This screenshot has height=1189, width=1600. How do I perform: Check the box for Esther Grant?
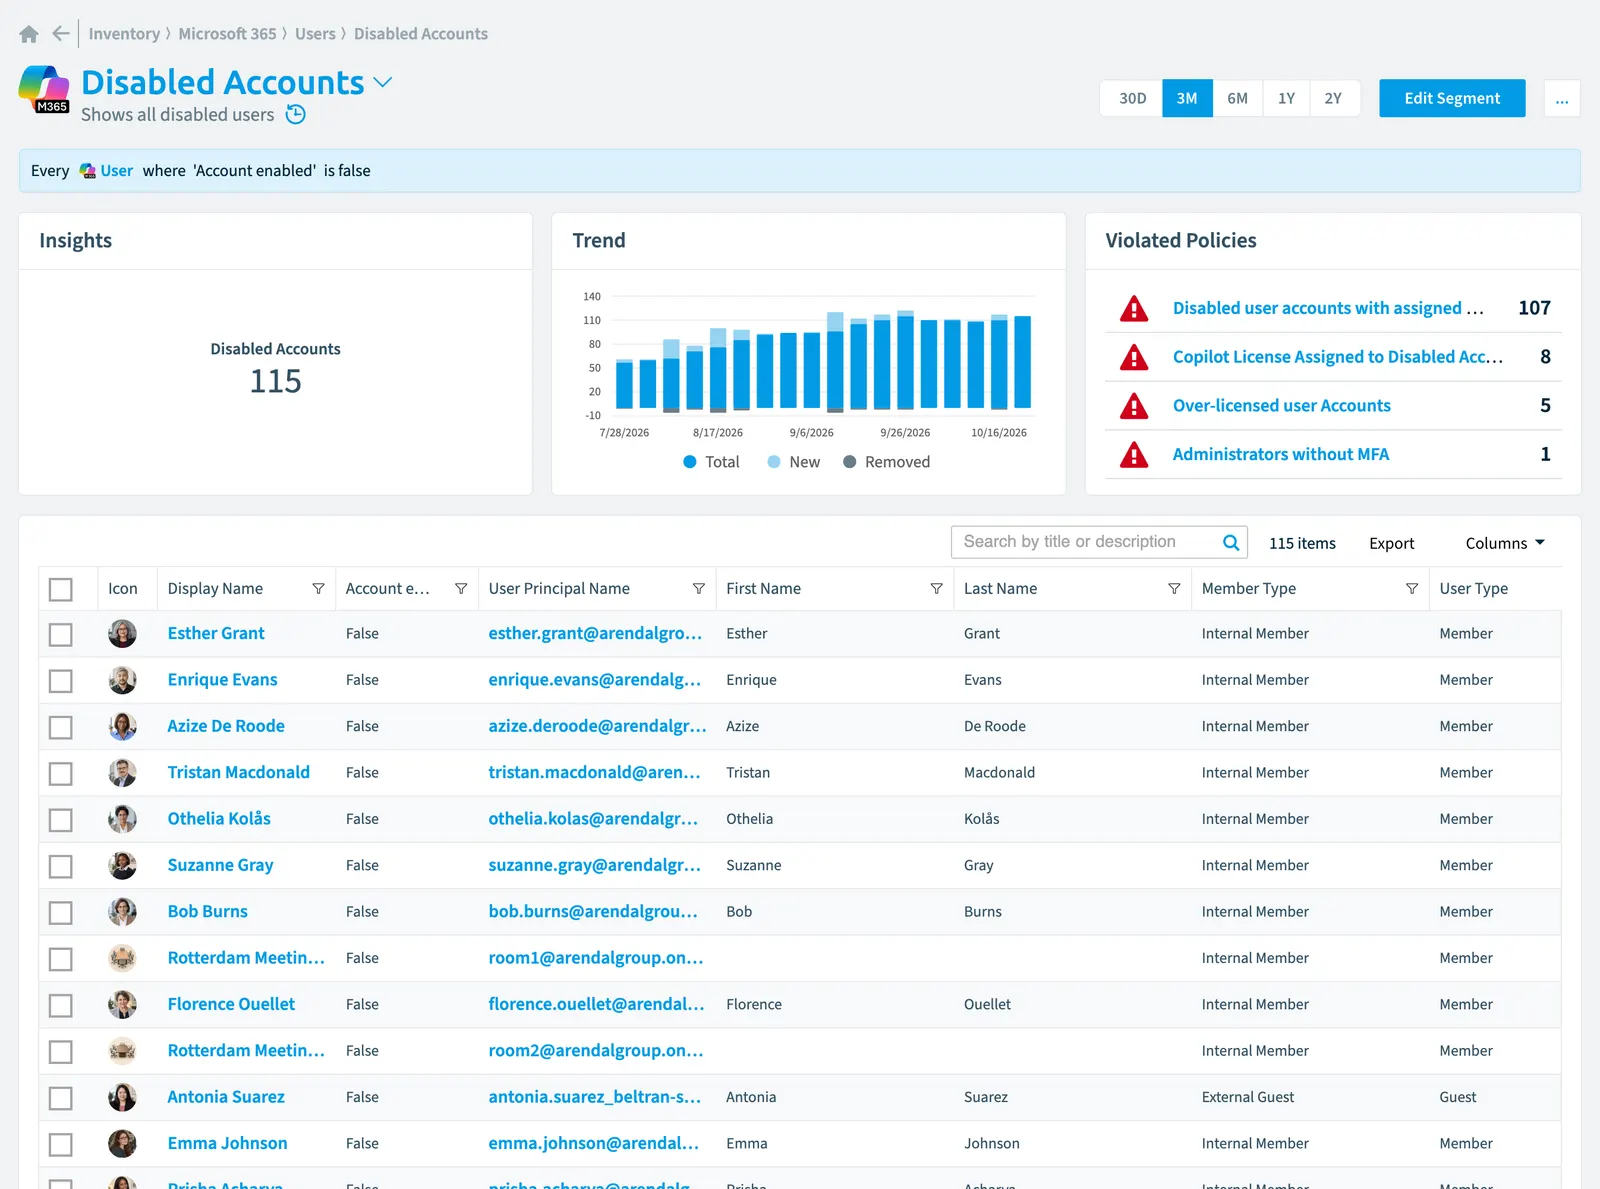coord(61,635)
